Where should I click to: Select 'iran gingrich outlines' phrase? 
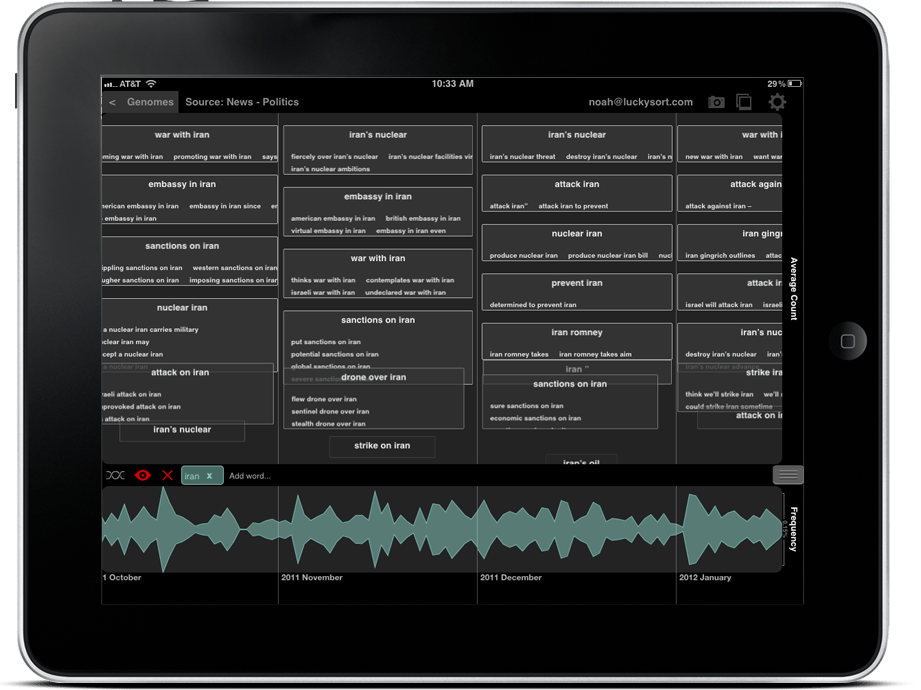pyautogui.click(x=720, y=255)
